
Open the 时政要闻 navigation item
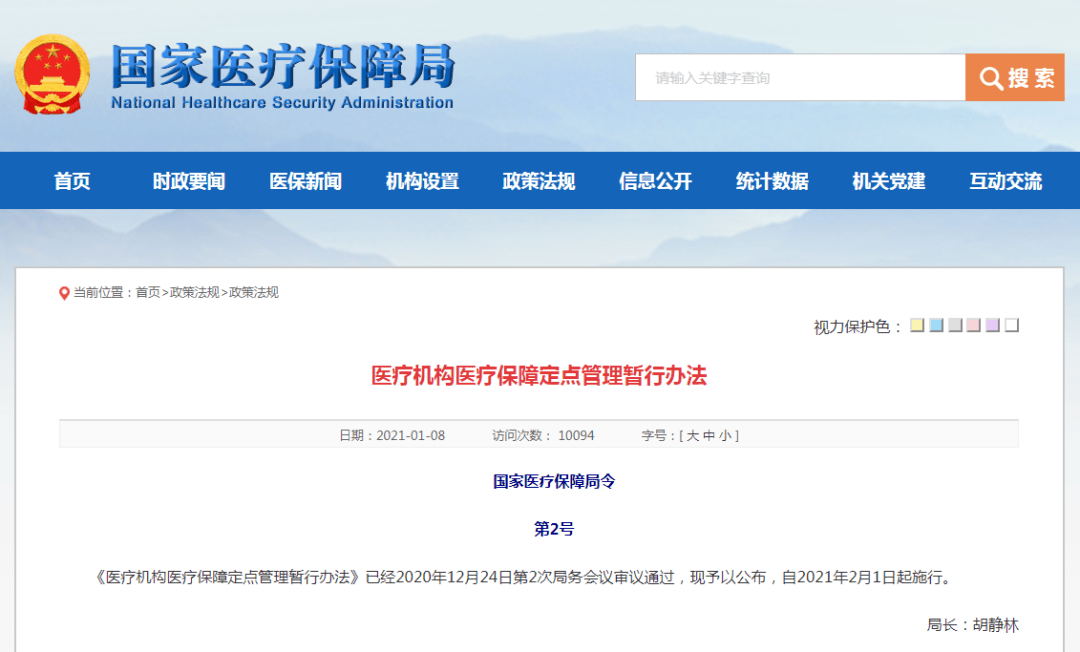(189, 181)
